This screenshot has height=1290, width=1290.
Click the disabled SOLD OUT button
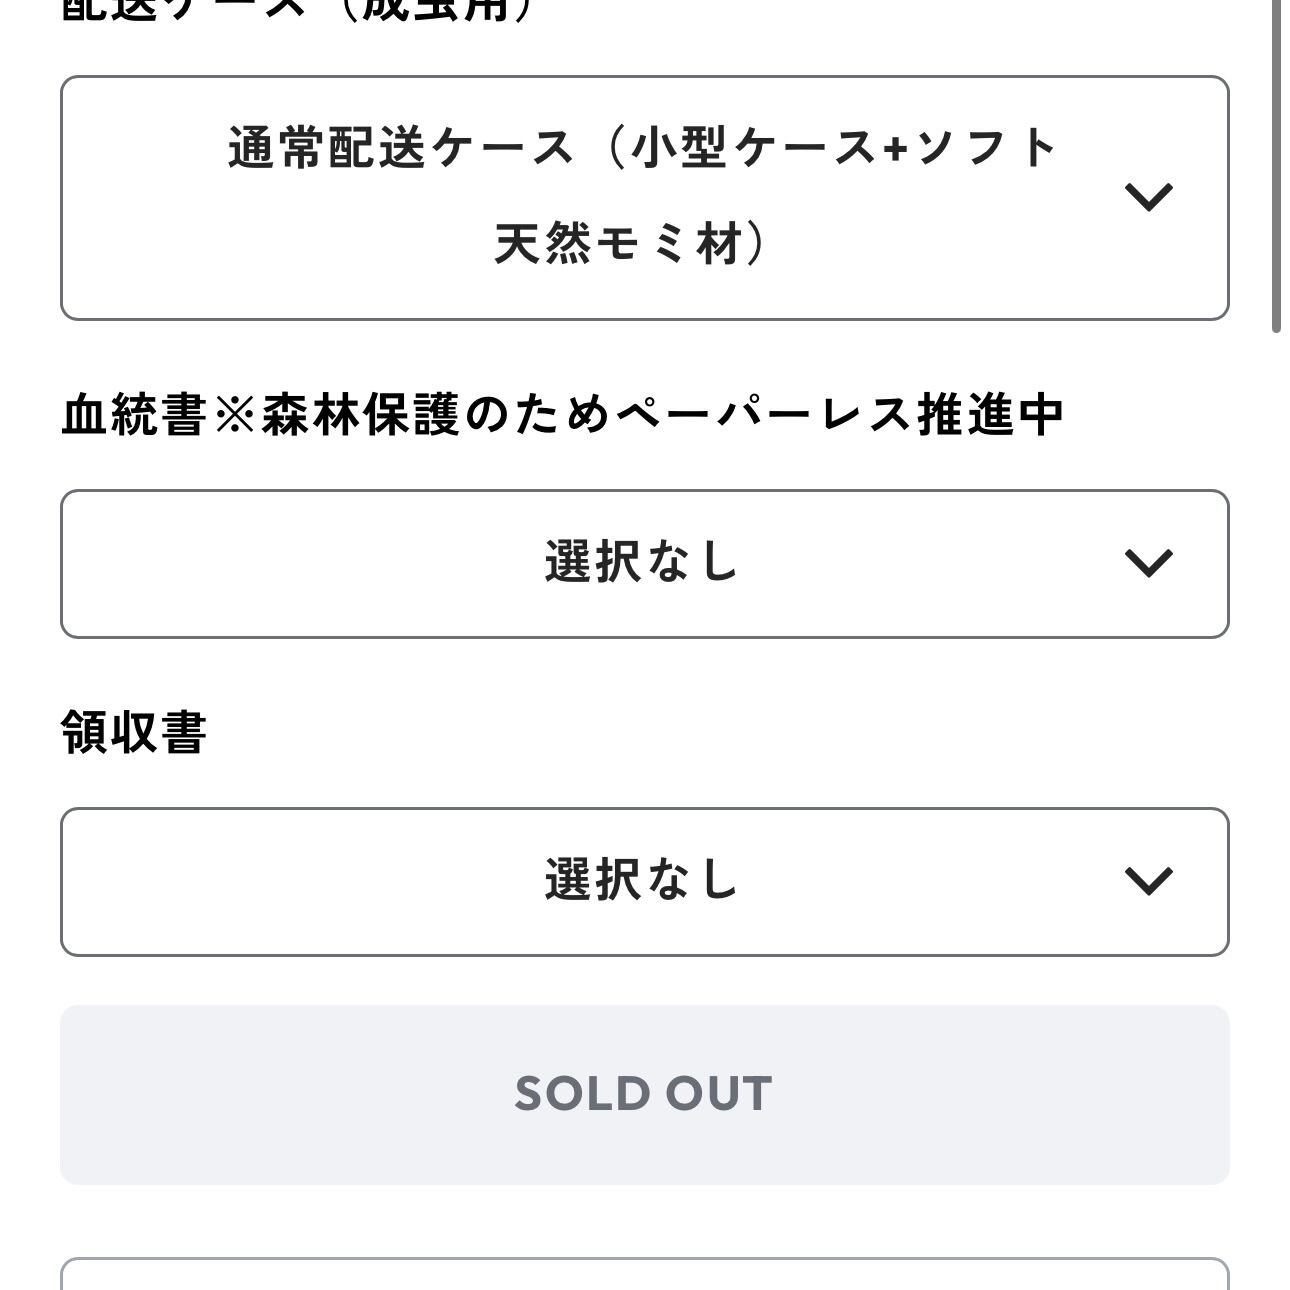point(644,1095)
